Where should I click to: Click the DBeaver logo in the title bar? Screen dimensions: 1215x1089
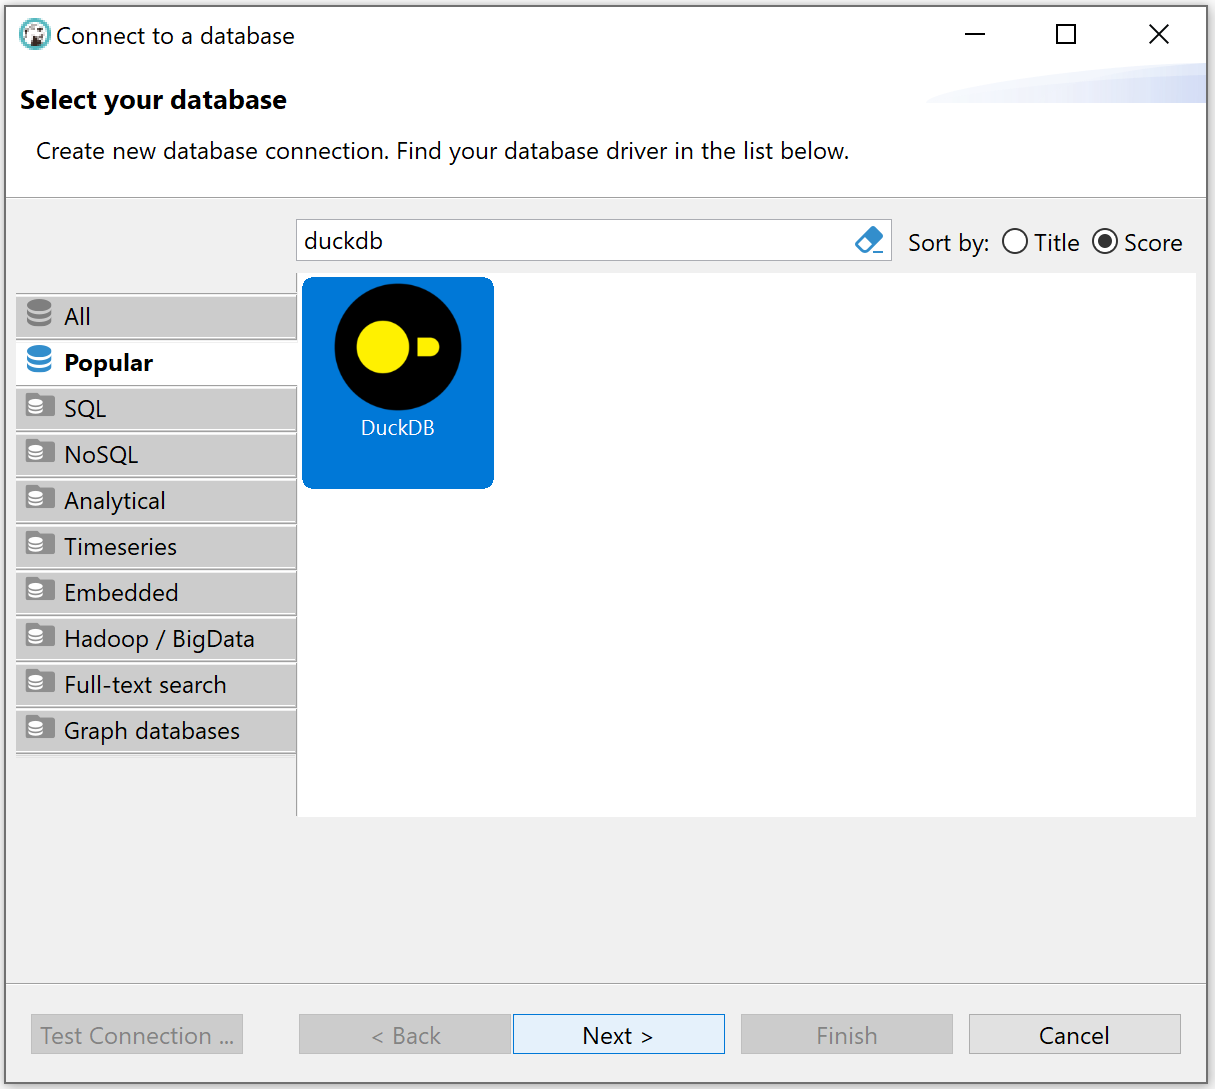coord(33,33)
